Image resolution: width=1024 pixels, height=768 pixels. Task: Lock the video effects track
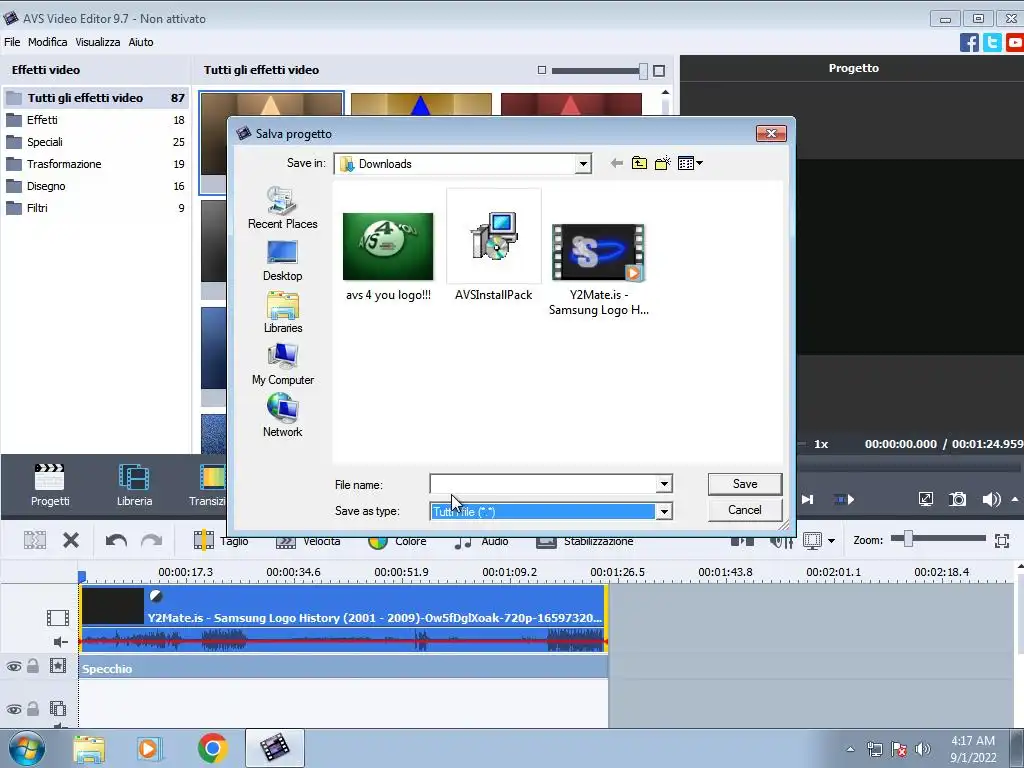[33, 666]
